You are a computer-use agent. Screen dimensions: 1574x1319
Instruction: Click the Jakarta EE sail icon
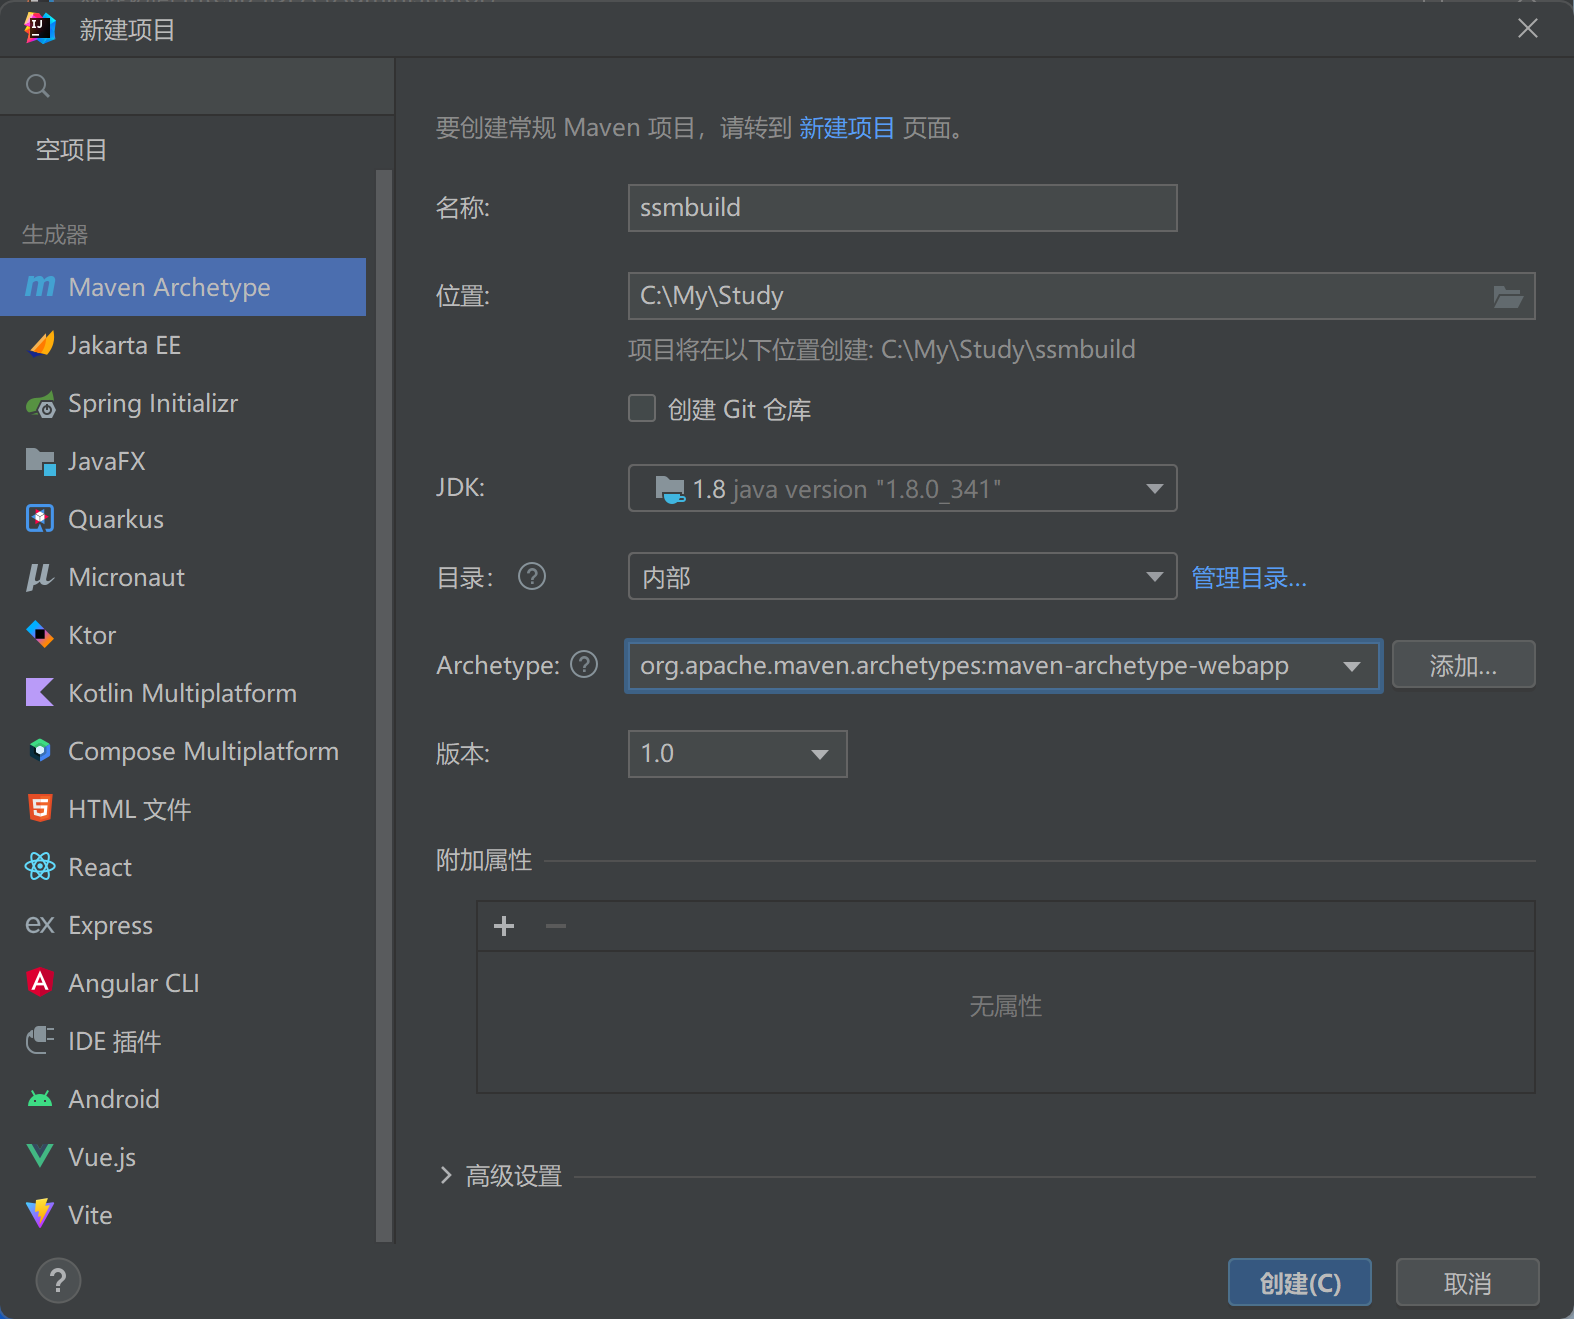tap(41, 345)
